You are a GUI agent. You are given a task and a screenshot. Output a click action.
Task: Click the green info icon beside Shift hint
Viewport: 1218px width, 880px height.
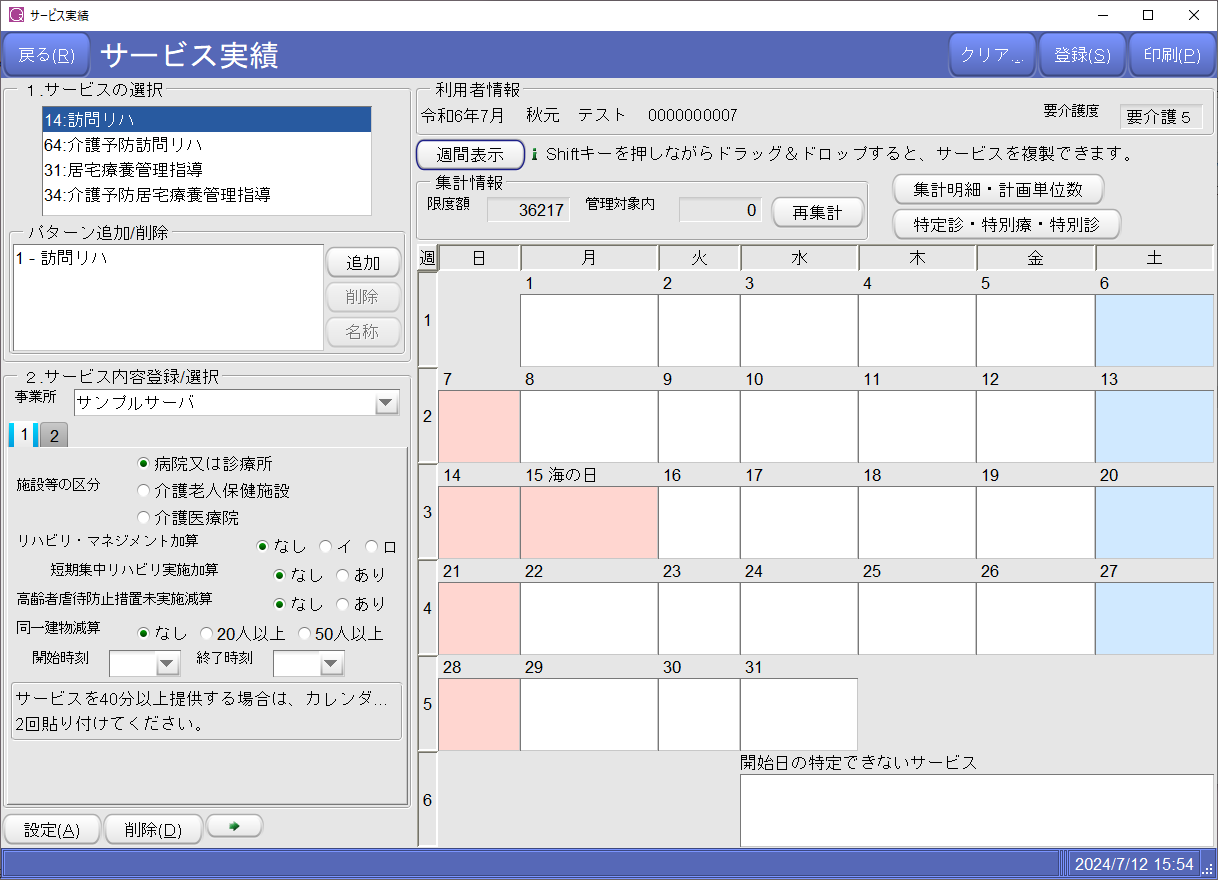coord(534,155)
